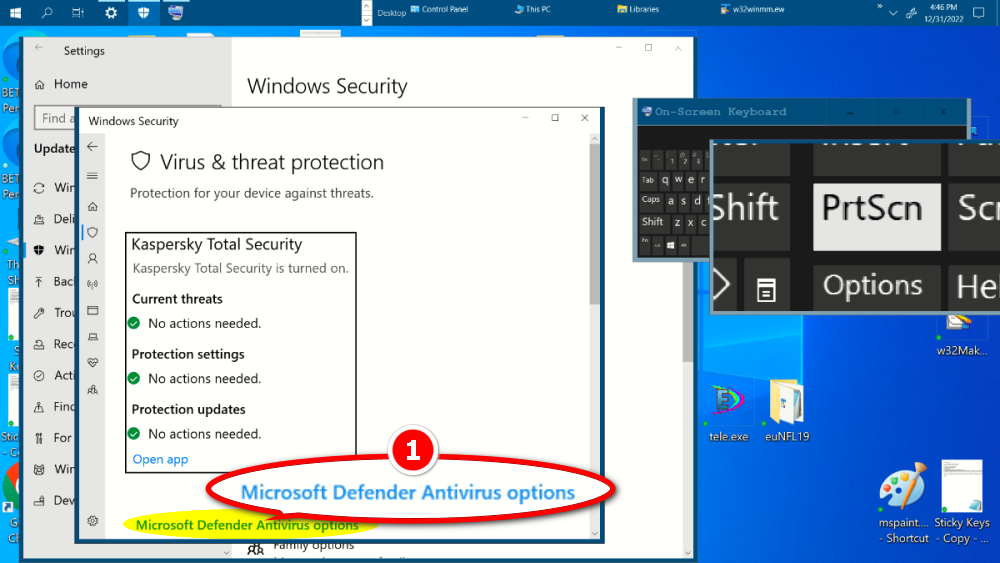The image size is (1000, 563).
Task: Select Backup arrow icon in Settings sidebar
Action: click(x=40, y=282)
